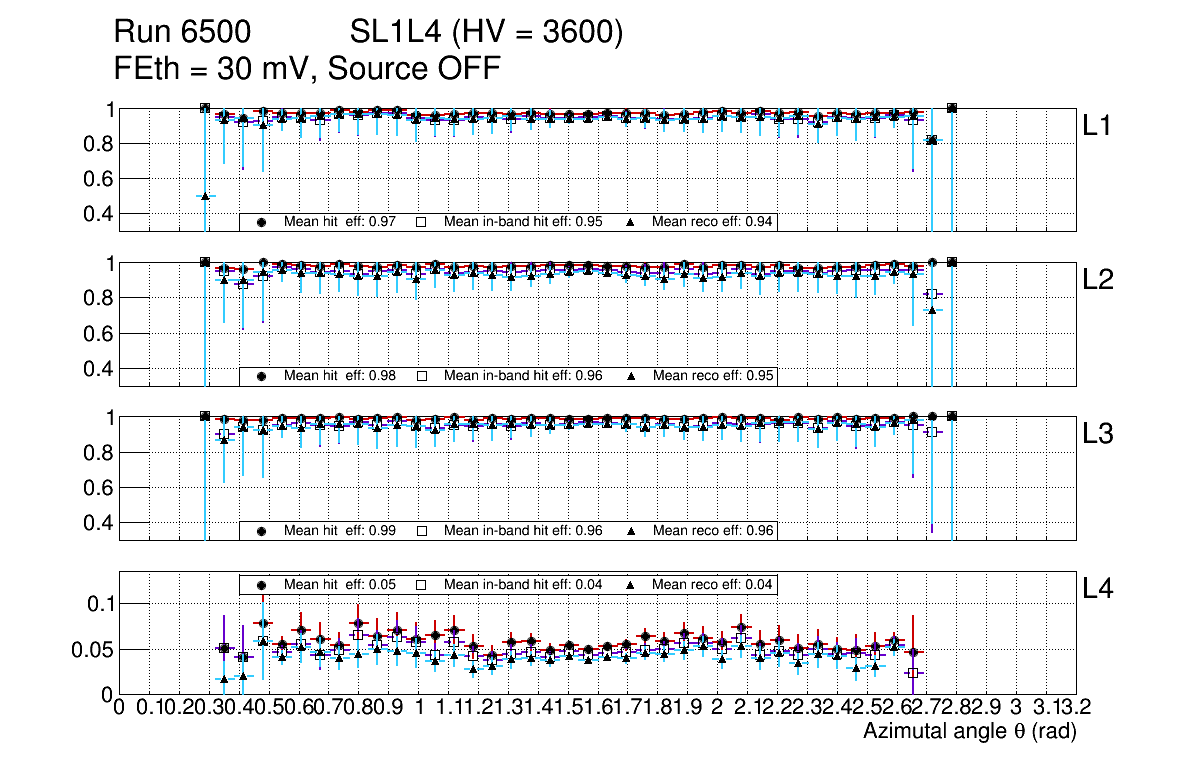Click the triangle marker in L2 legend
Screen dimensions: 1196x772
[632, 376]
